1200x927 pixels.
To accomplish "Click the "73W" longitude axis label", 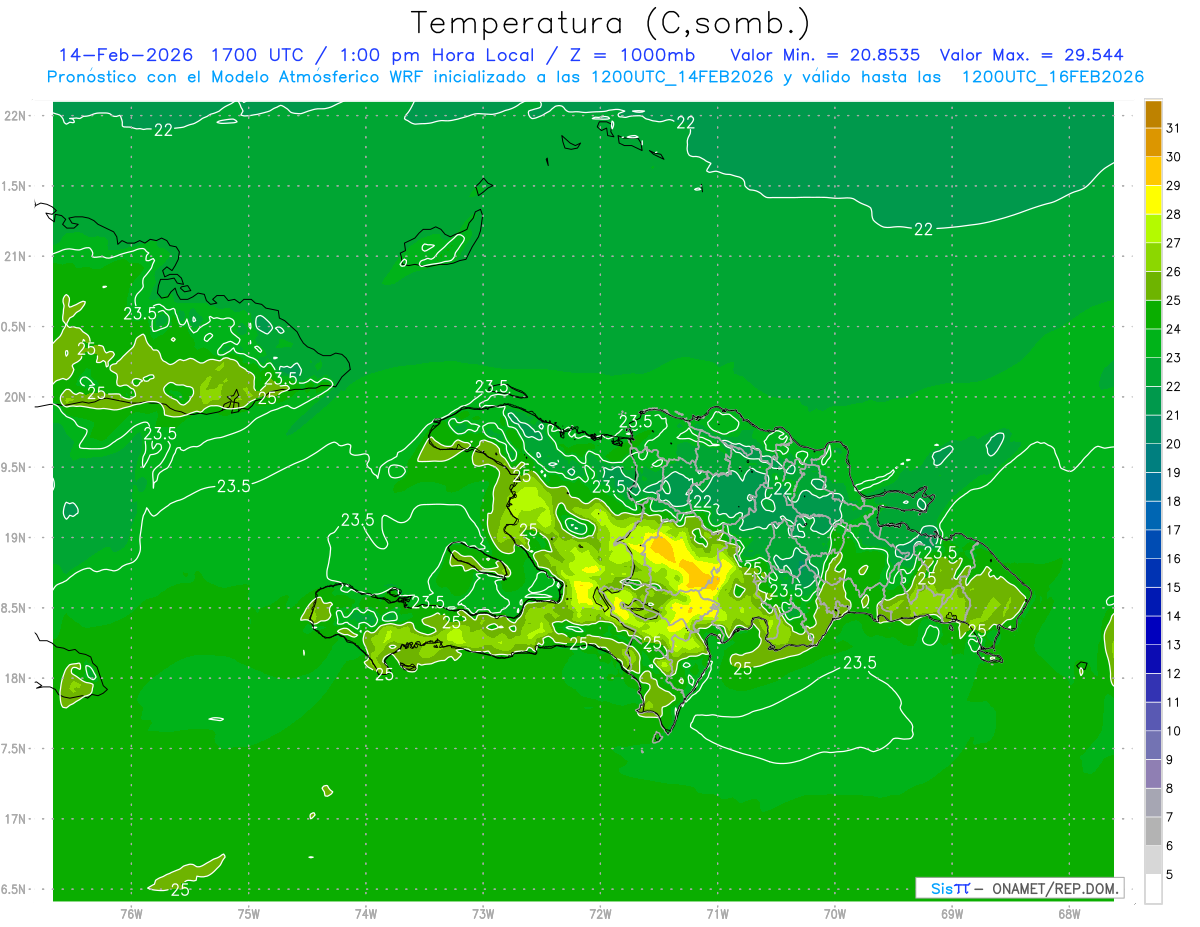I will [483, 913].
